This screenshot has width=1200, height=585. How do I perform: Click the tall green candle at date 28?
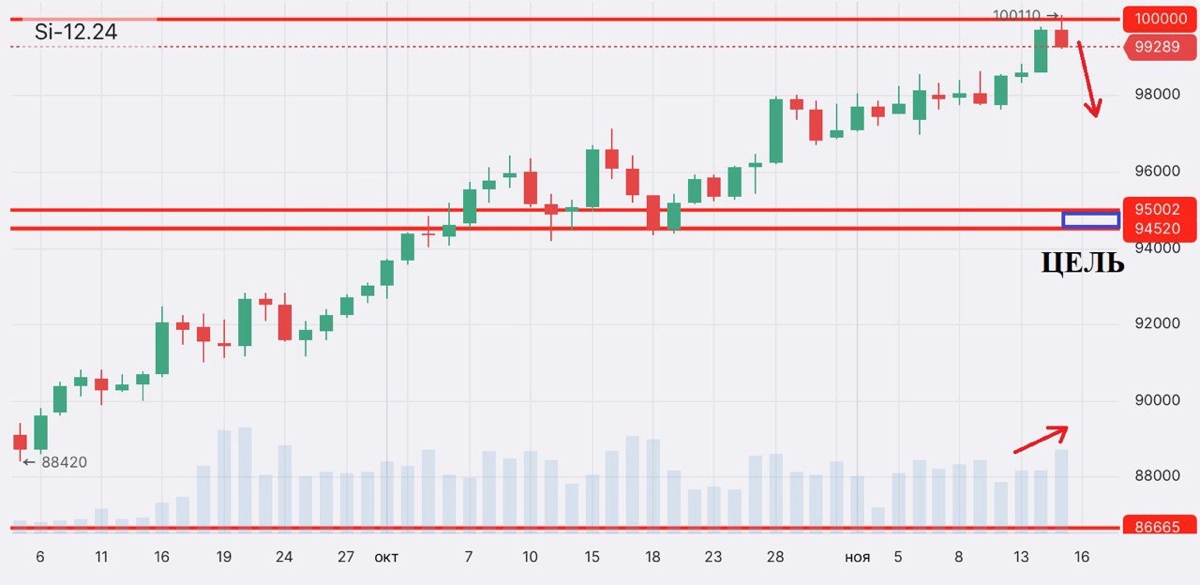tap(776, 130)
